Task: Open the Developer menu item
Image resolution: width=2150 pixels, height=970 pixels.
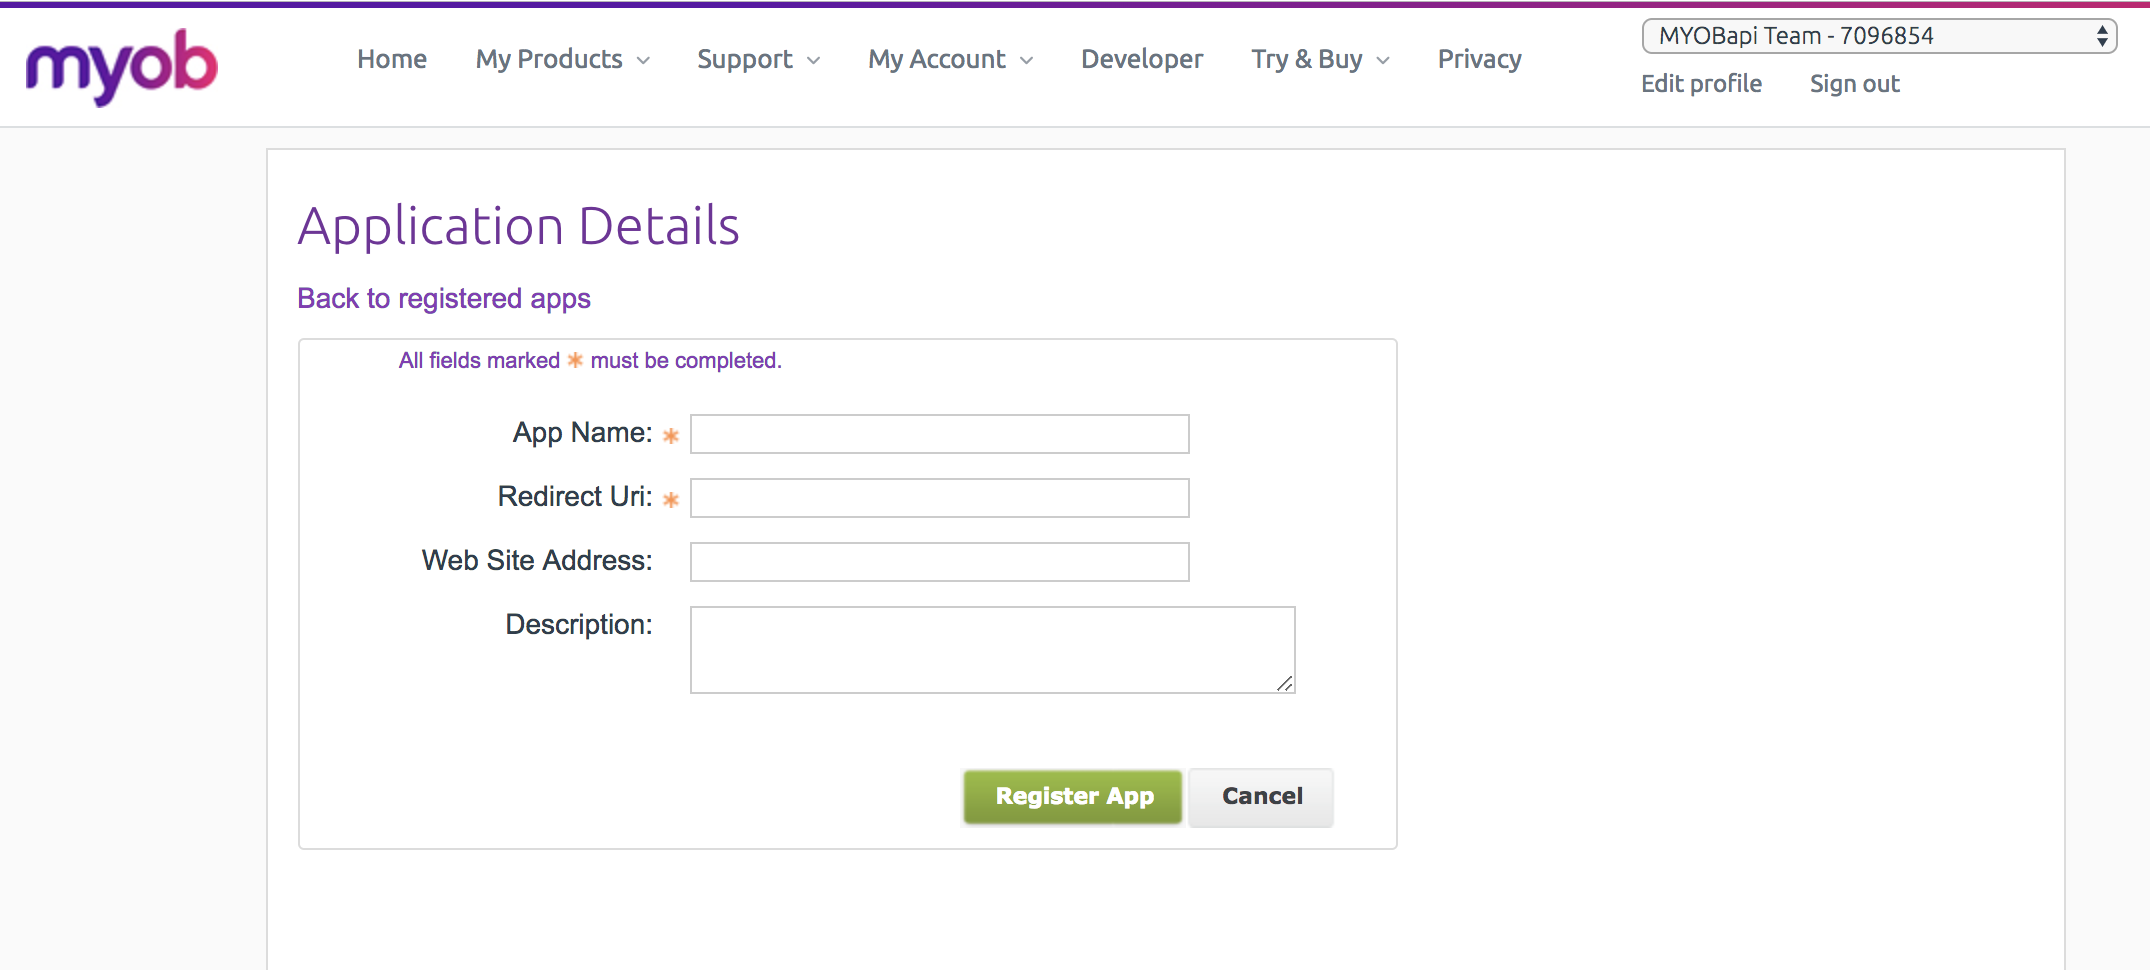Action: click(1142, 59)
